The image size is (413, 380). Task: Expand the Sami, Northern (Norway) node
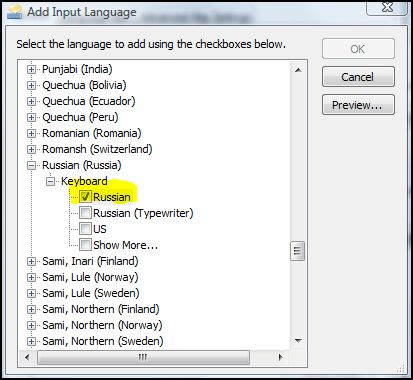pyautogui.click(x=31, y=325)
